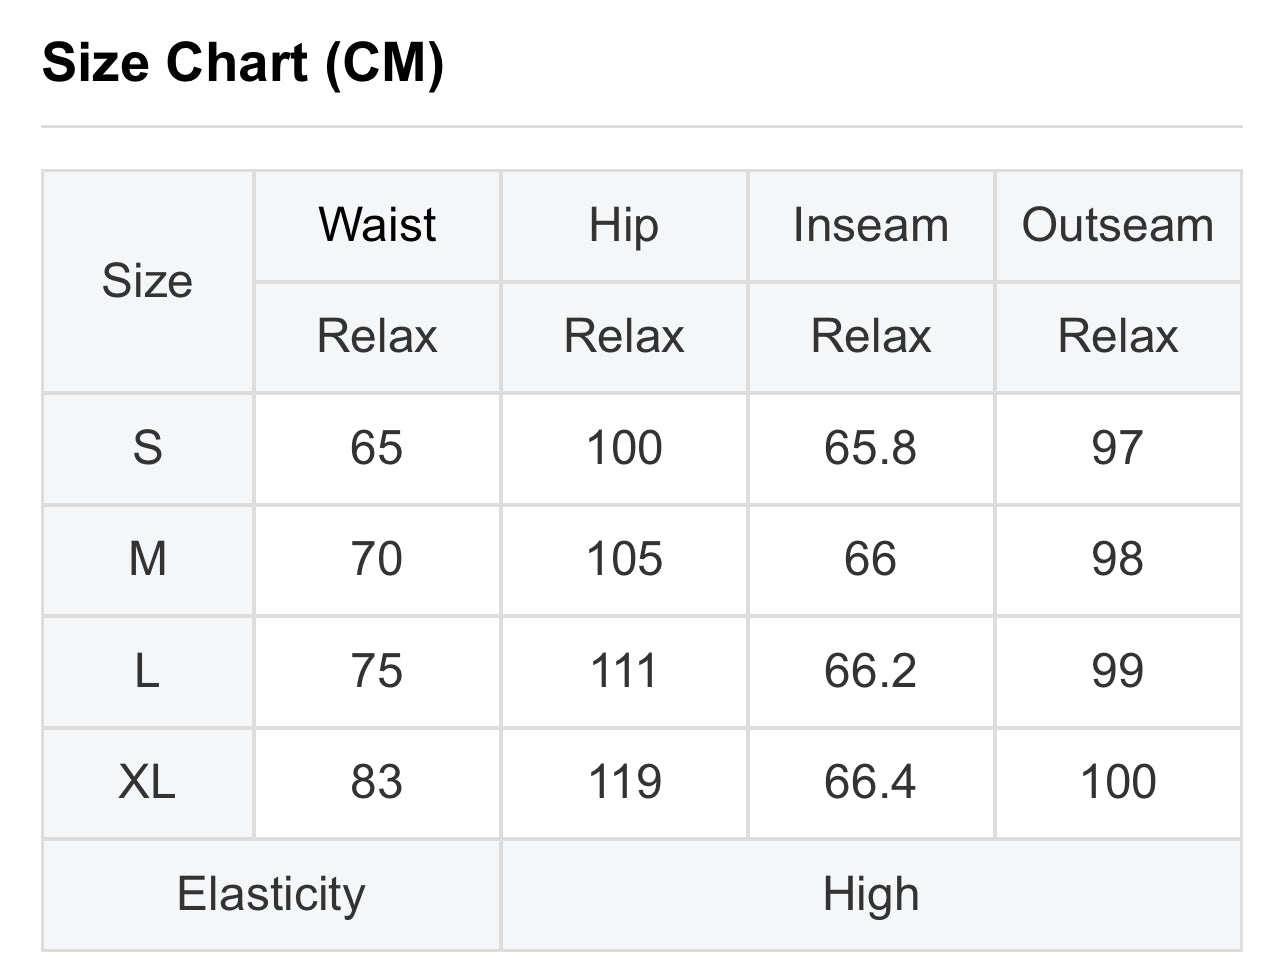1284x968 pixels.
Task: Select the XL size row label
Action: point(147,782)
